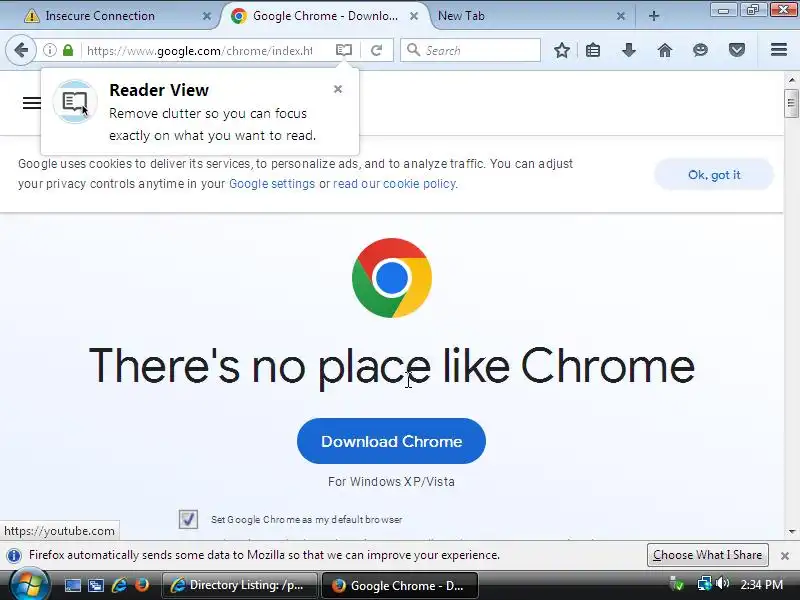Click Choose What I Share button
The width and height of the screenshot is (800, 600).
click(x=708, y=555)
